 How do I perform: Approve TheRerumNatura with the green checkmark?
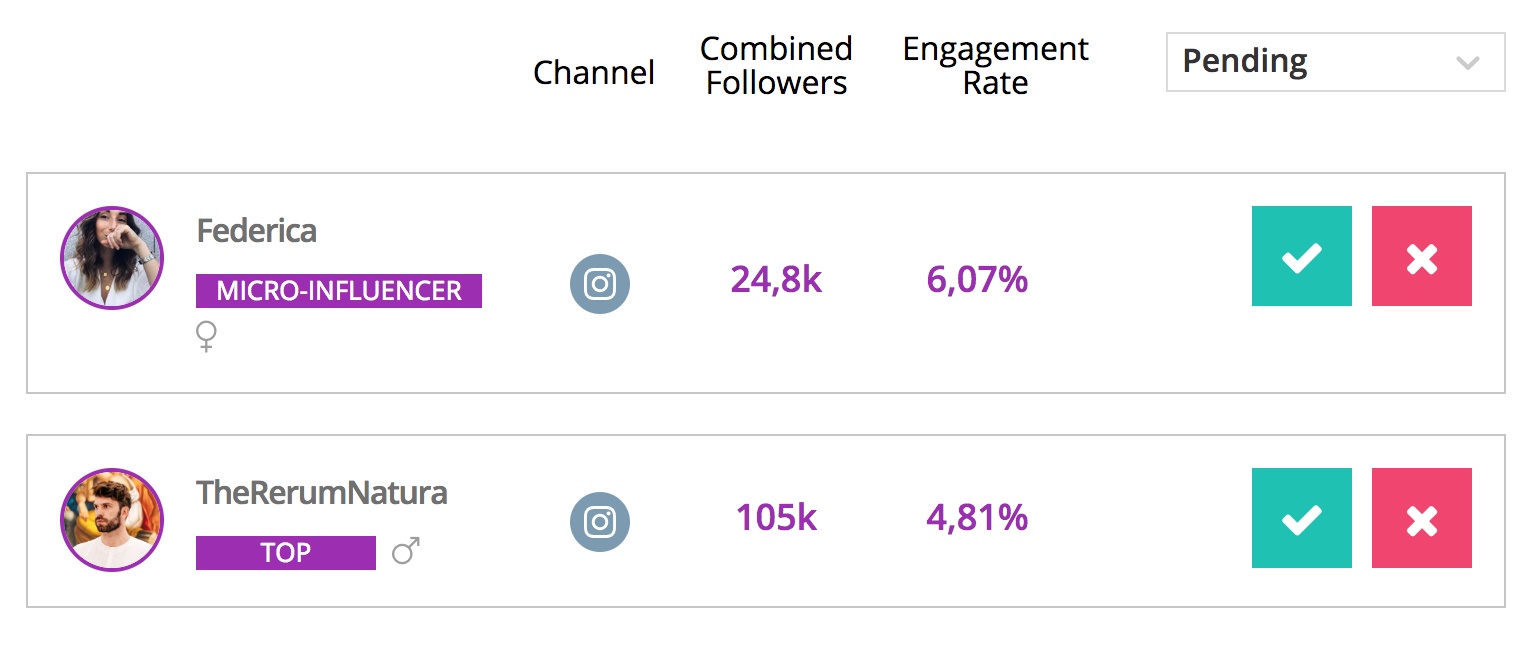(x=1301, y=518)
